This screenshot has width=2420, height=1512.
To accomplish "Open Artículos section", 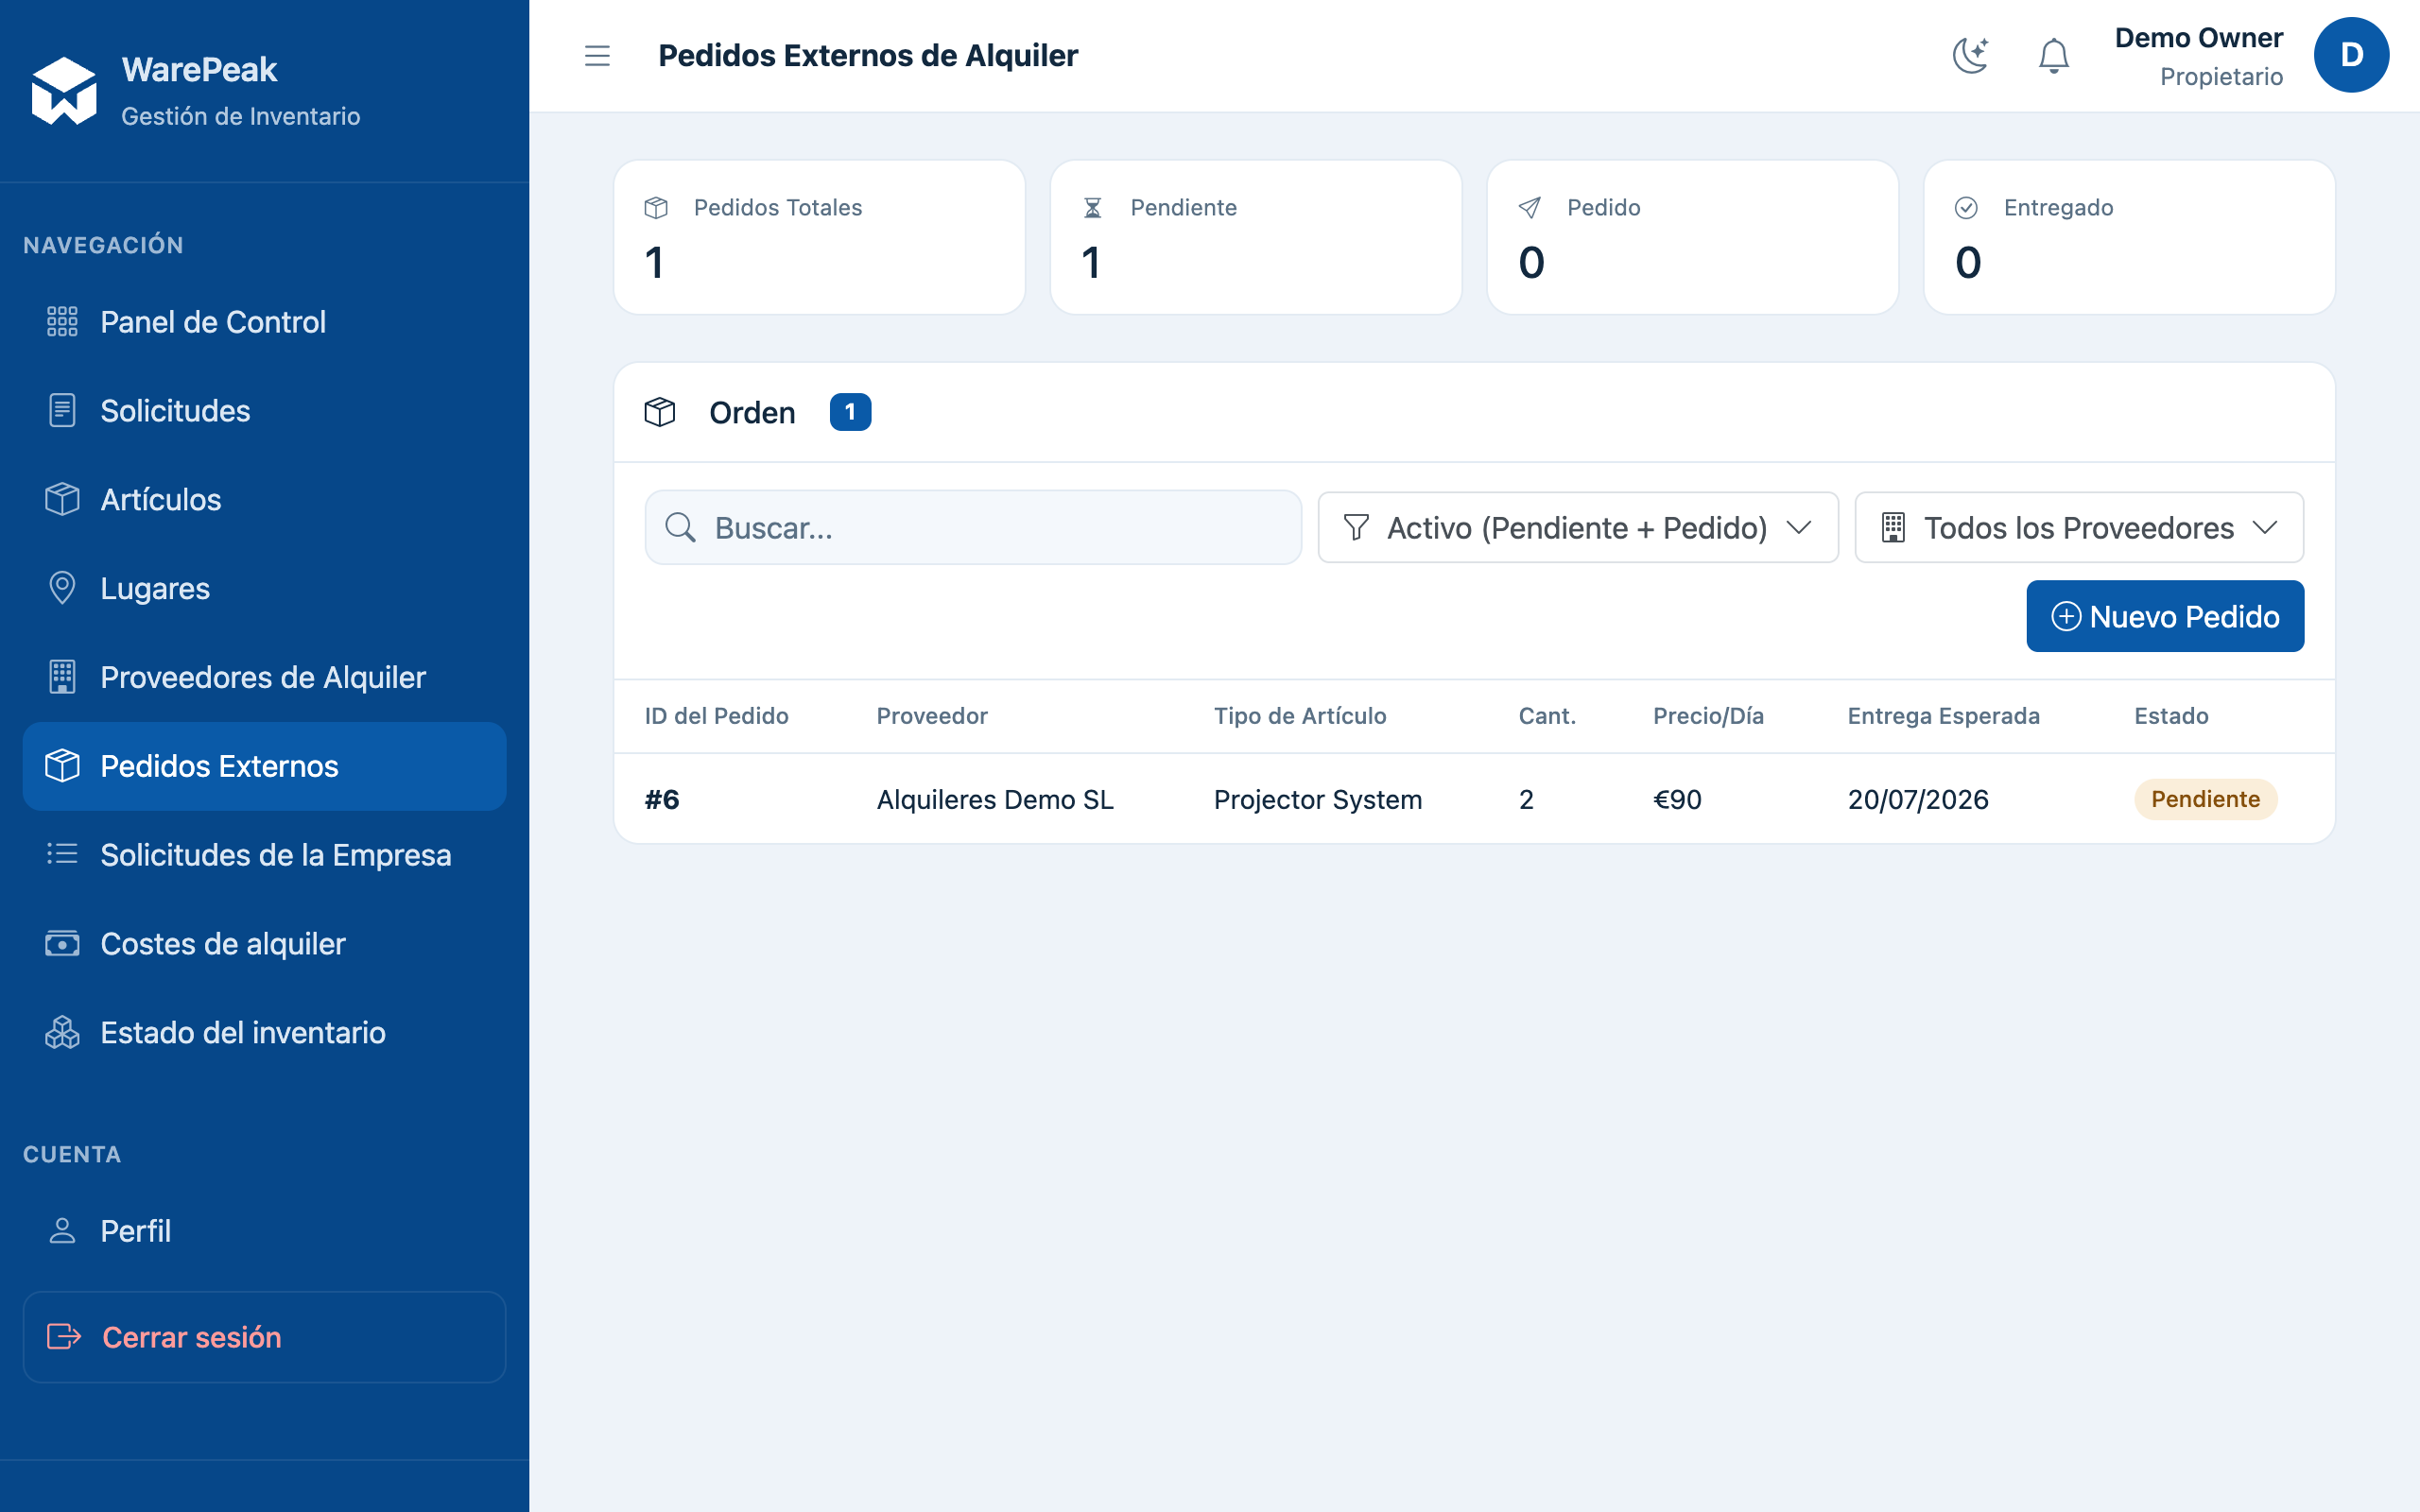I will [264, 499].
